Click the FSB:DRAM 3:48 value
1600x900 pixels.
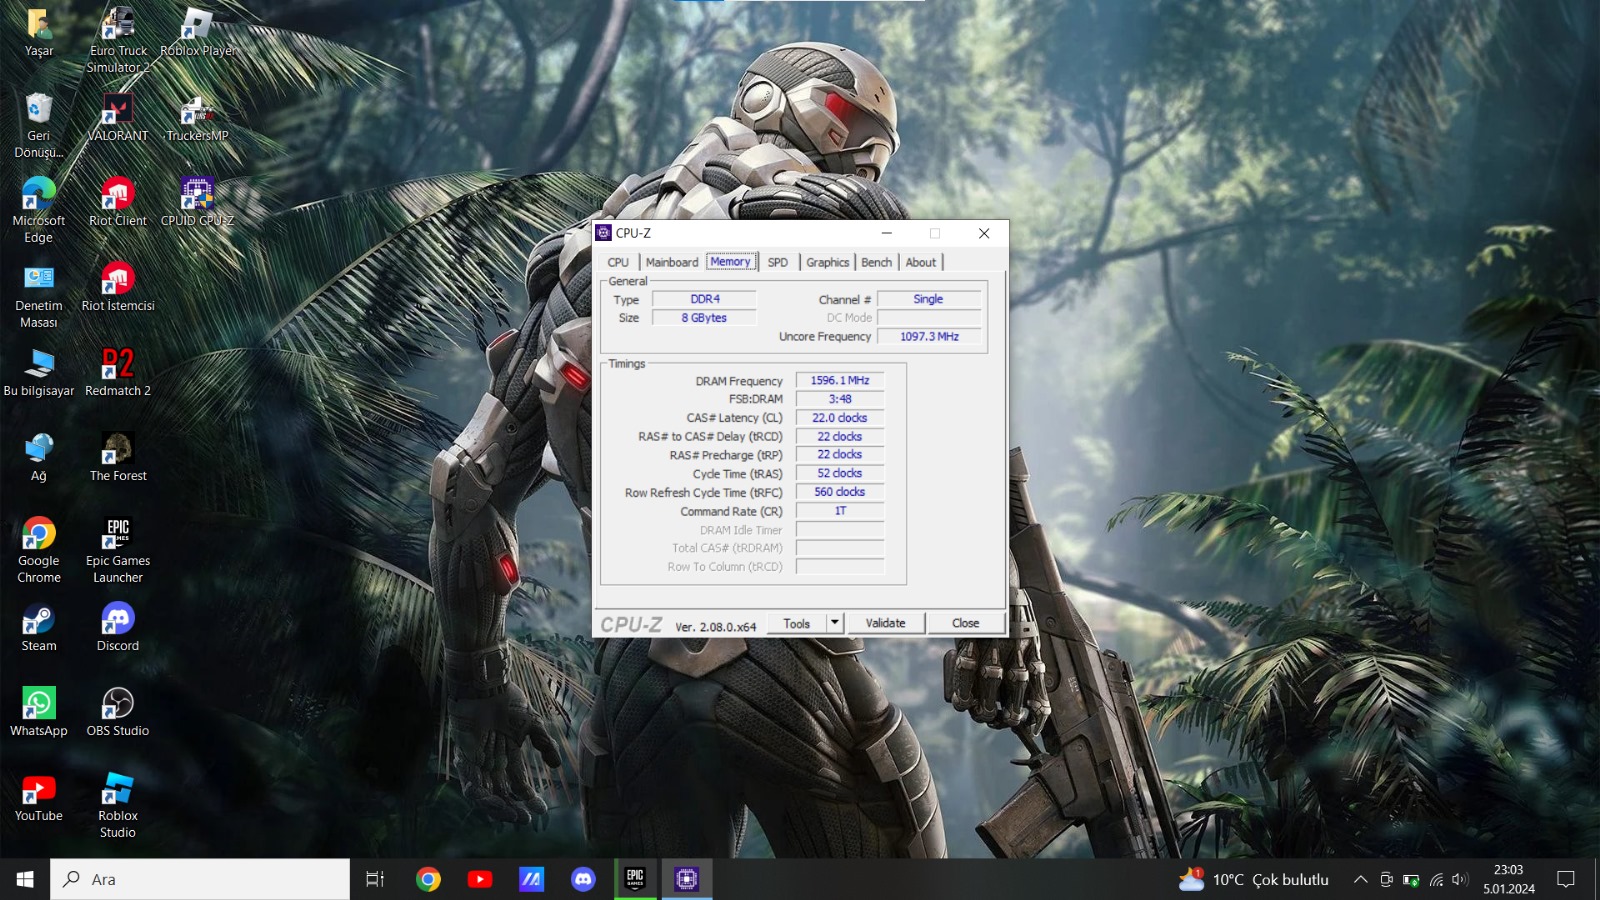click(840, 399)
